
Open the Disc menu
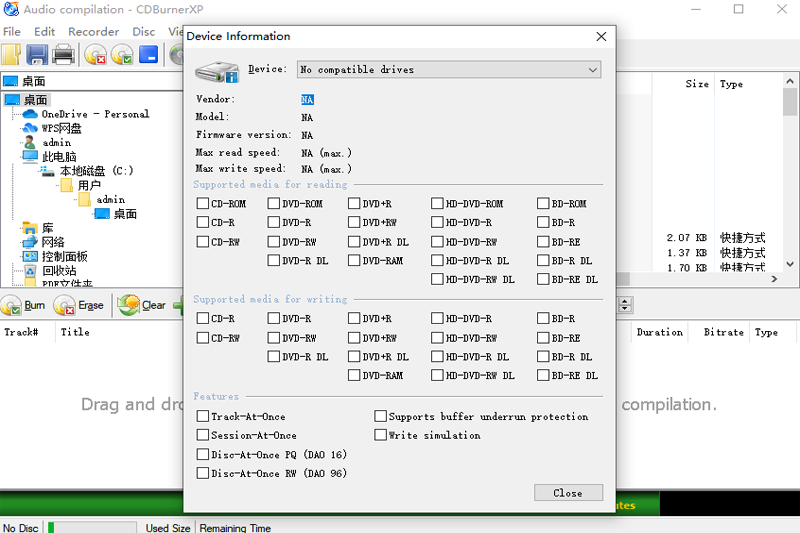click(143, 32)
